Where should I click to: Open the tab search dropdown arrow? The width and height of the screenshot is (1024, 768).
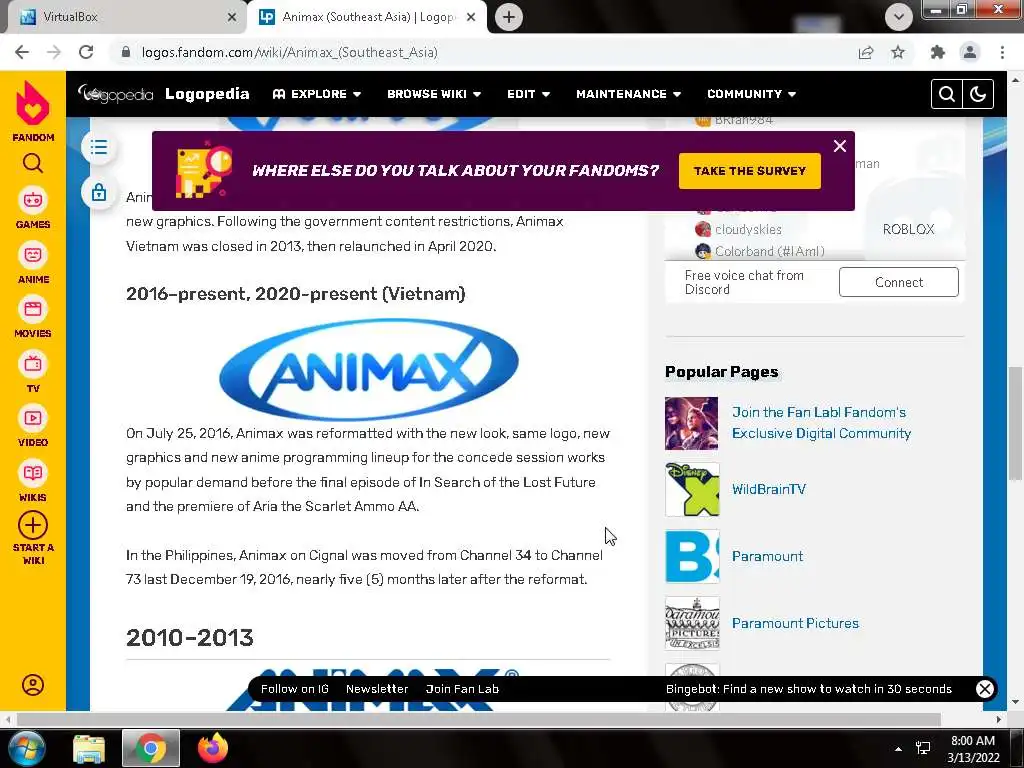(899, 17)
